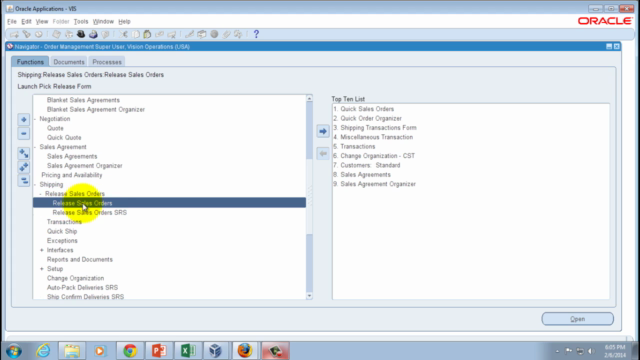Click the Clear Record eraser icon
The height and width of the screenshot is (360, 640).
160,34
